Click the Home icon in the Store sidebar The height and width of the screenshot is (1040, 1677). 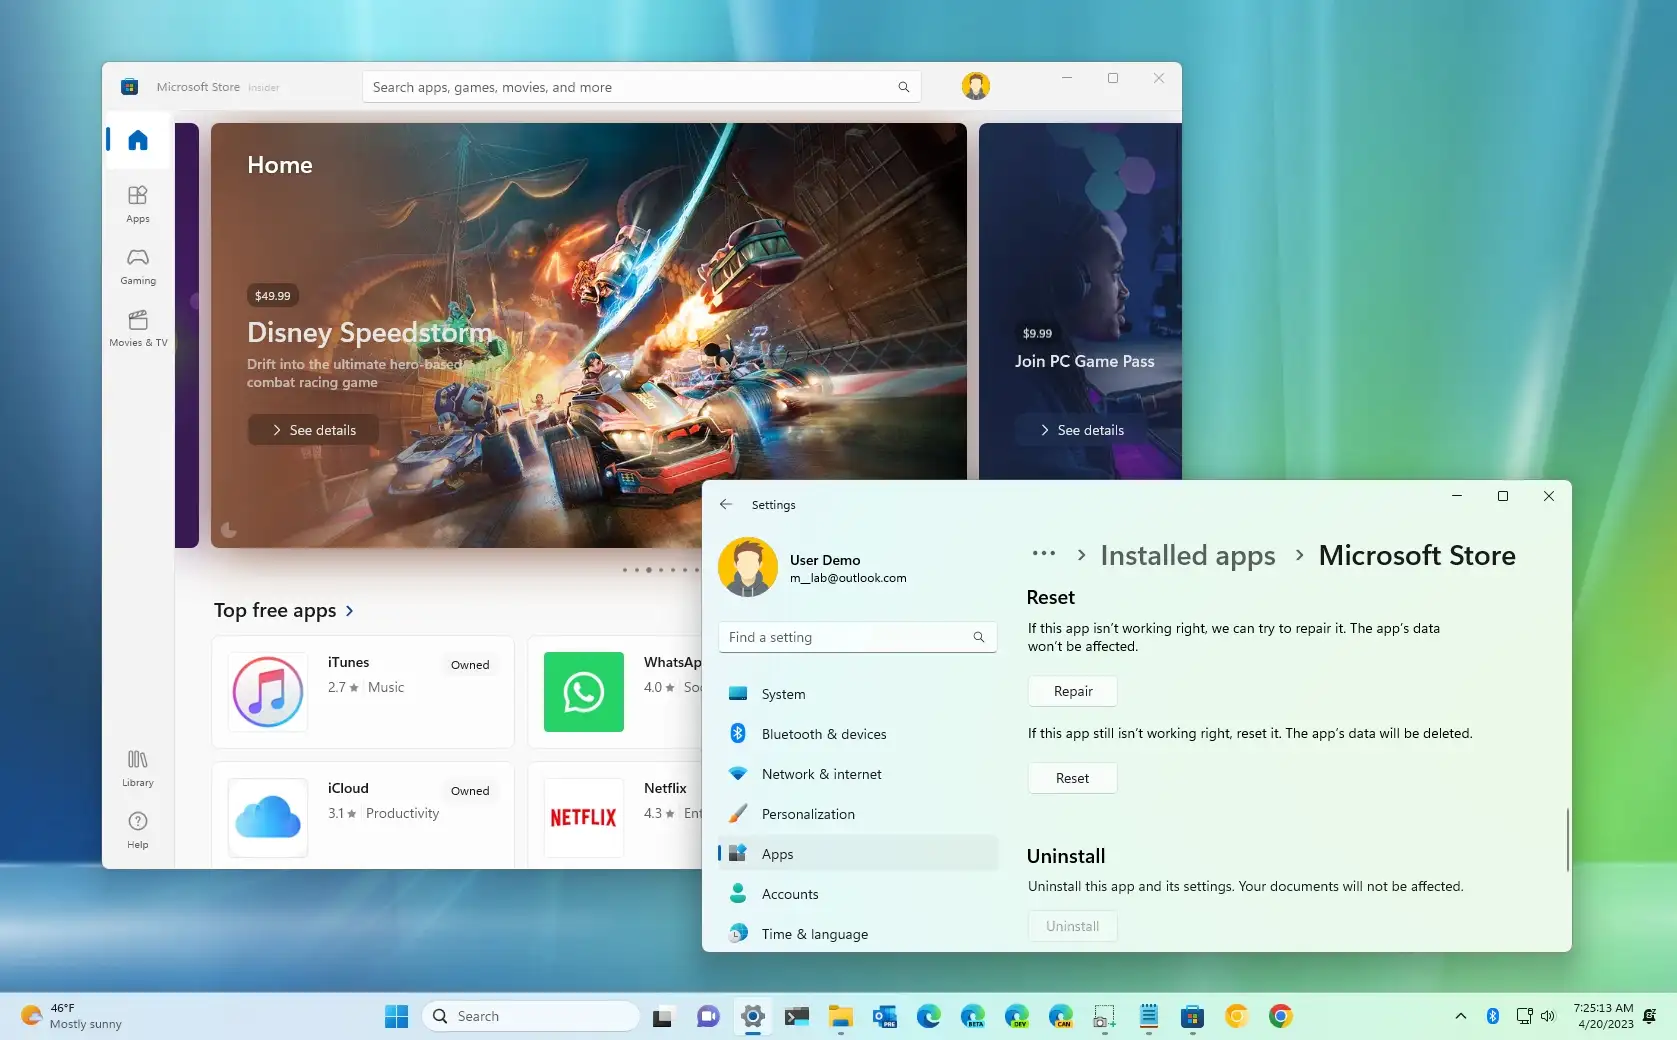point(137,140)
